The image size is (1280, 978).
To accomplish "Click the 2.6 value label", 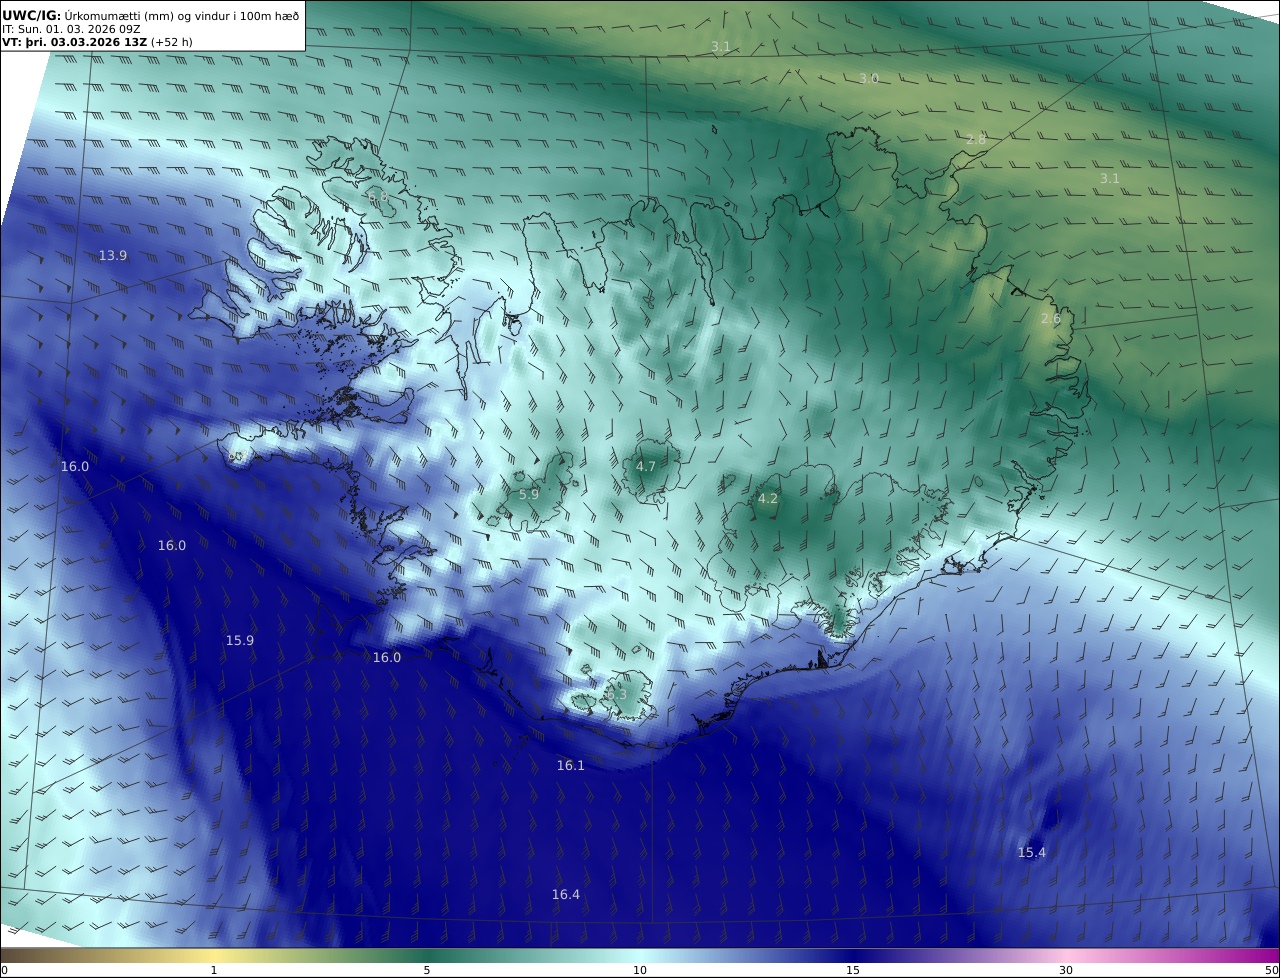I will point(1051,319).
